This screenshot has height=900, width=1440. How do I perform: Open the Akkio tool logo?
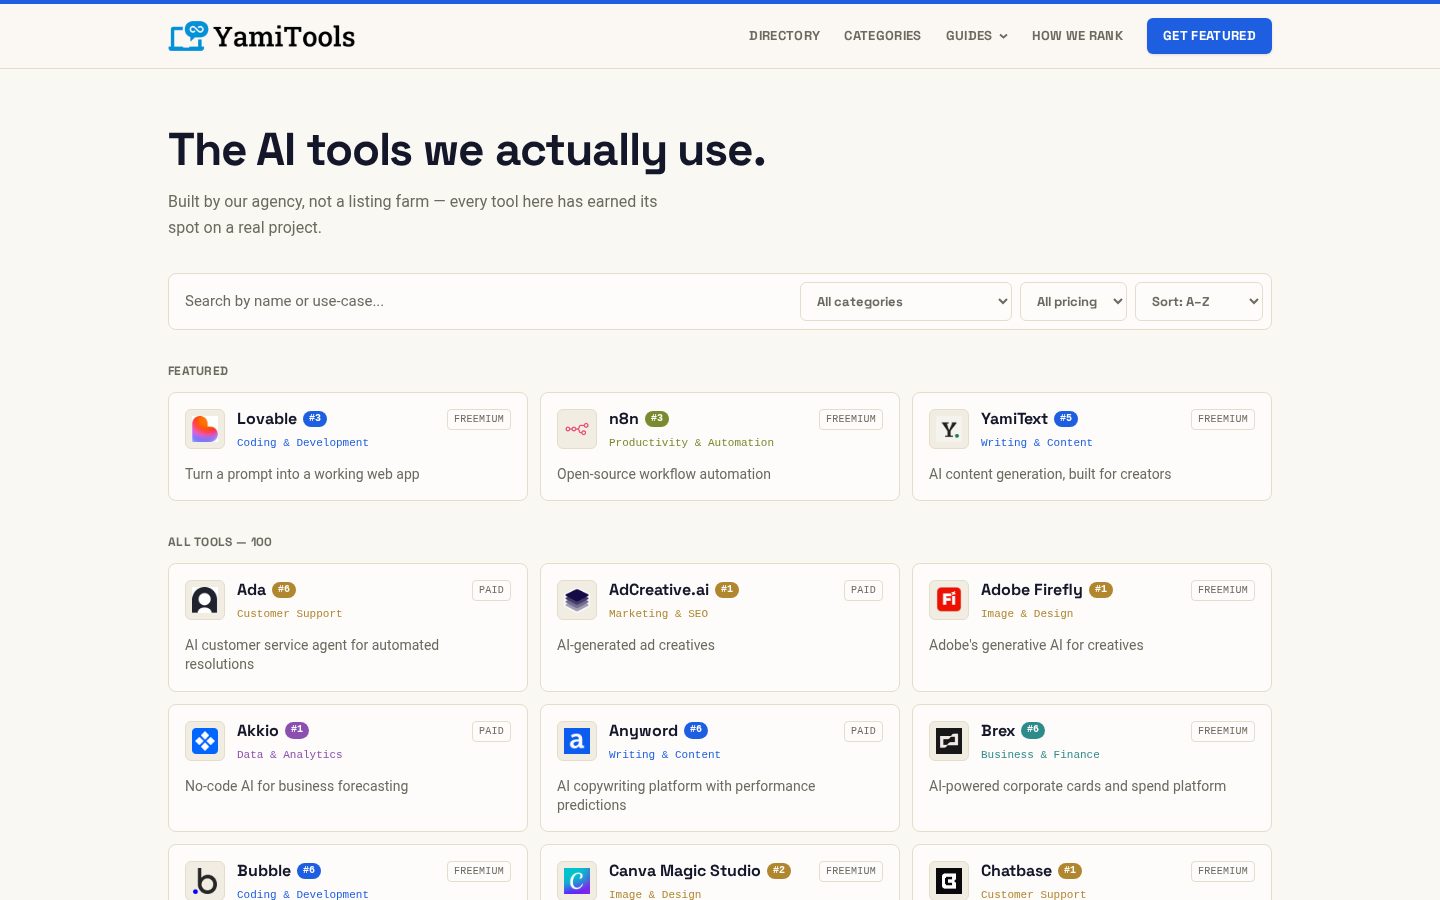pyautogui.click(x=205, y=741)
